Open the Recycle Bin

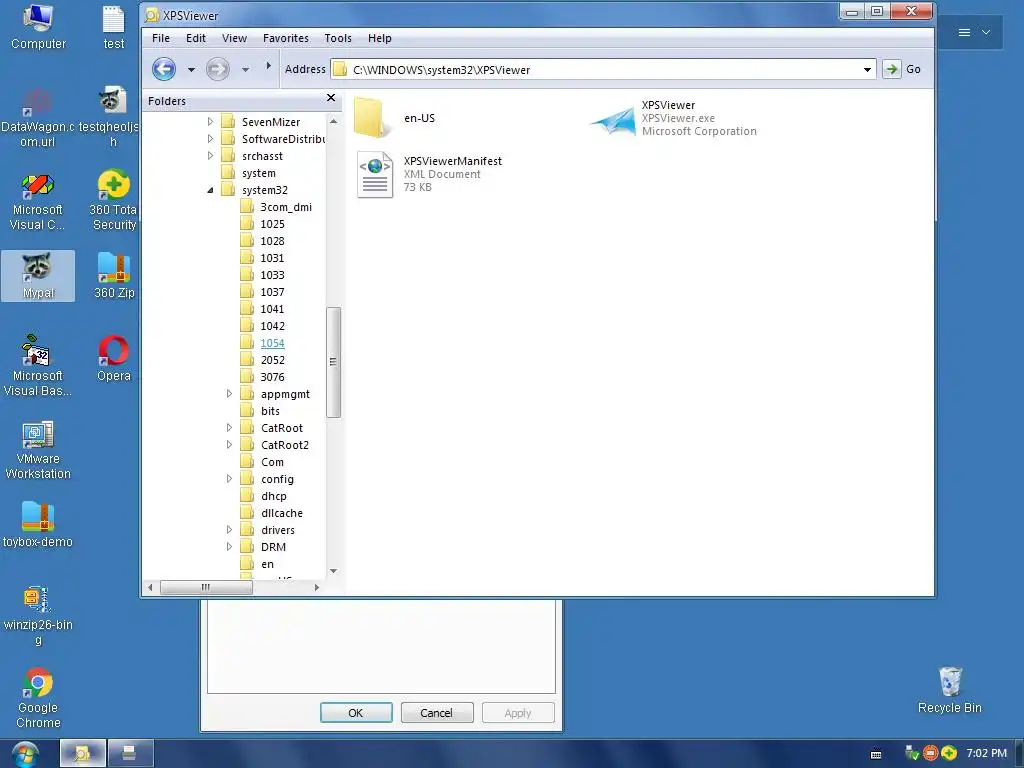pyautogui.click(x=950, y=691)
